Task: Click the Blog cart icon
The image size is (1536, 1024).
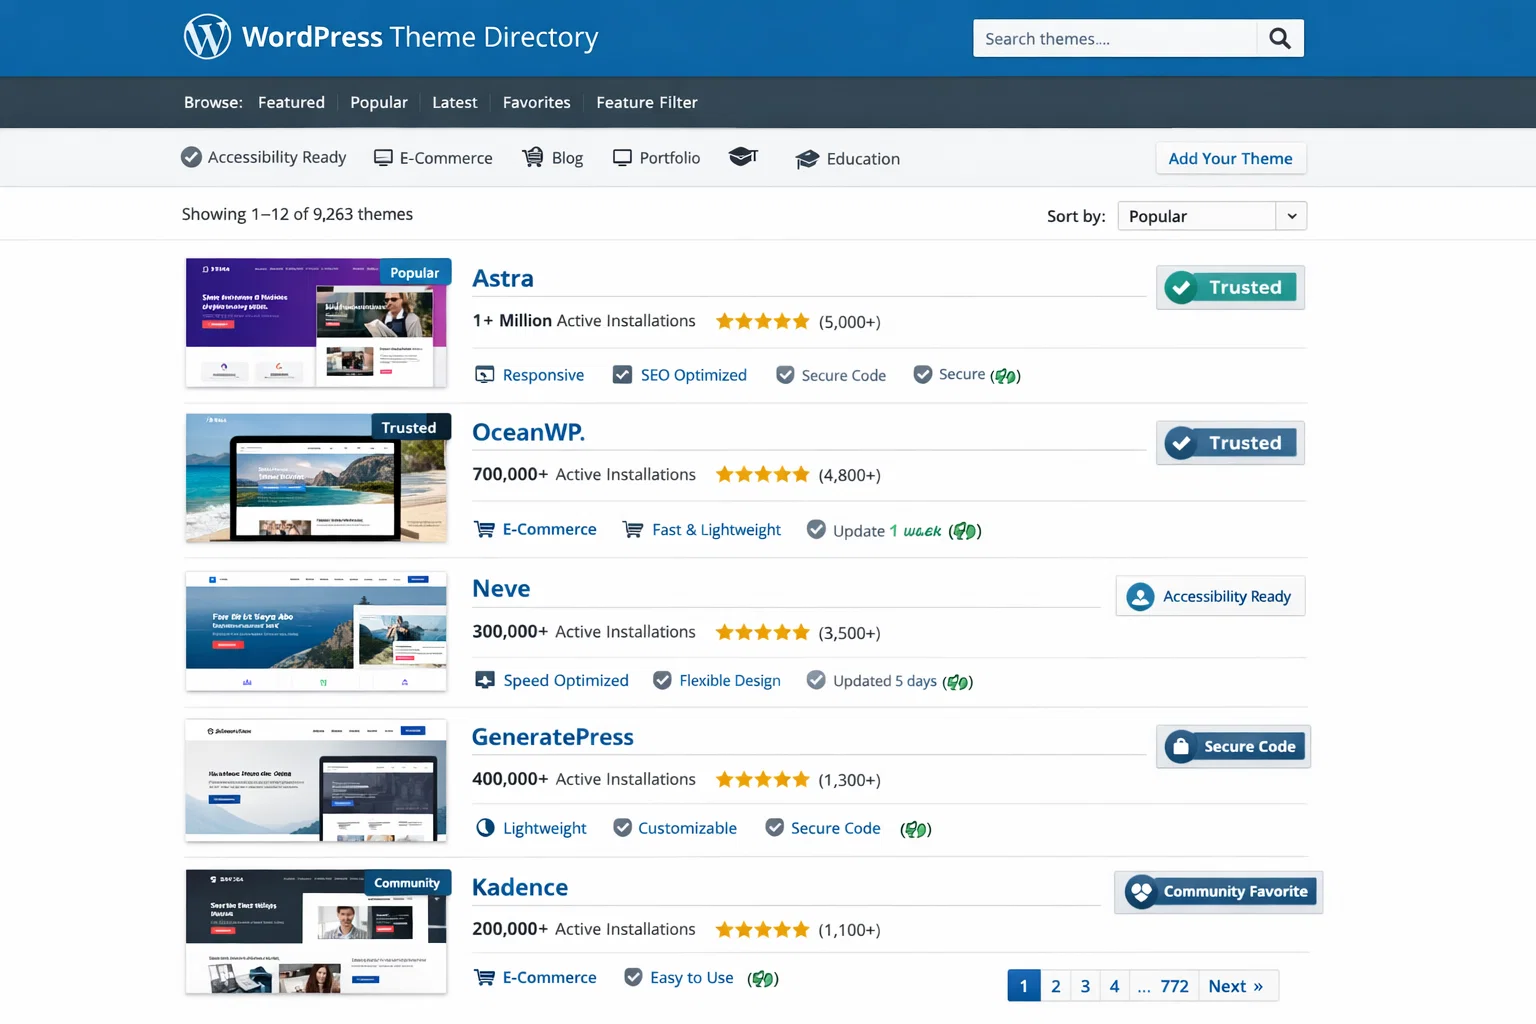Action: [x=533, y=158]
